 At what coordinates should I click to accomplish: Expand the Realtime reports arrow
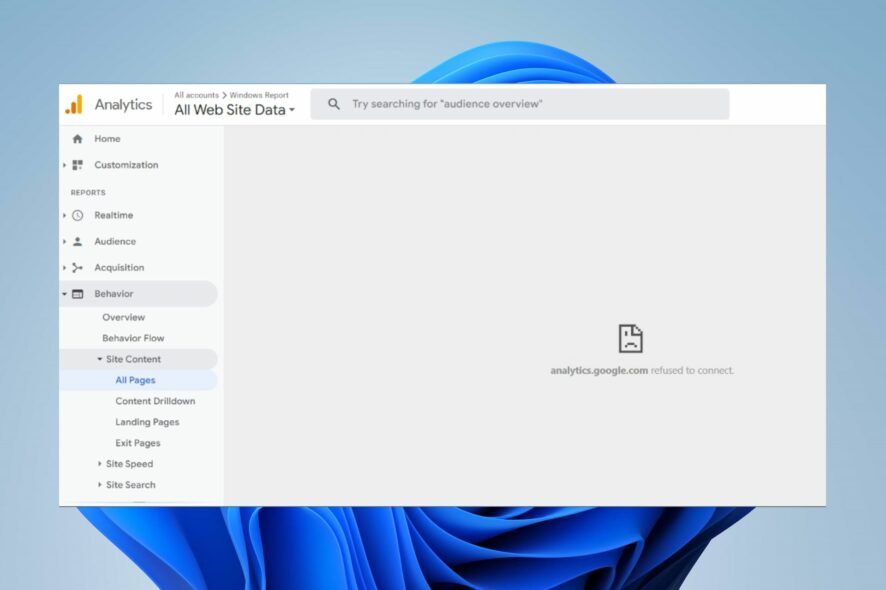tap(64, 215)
